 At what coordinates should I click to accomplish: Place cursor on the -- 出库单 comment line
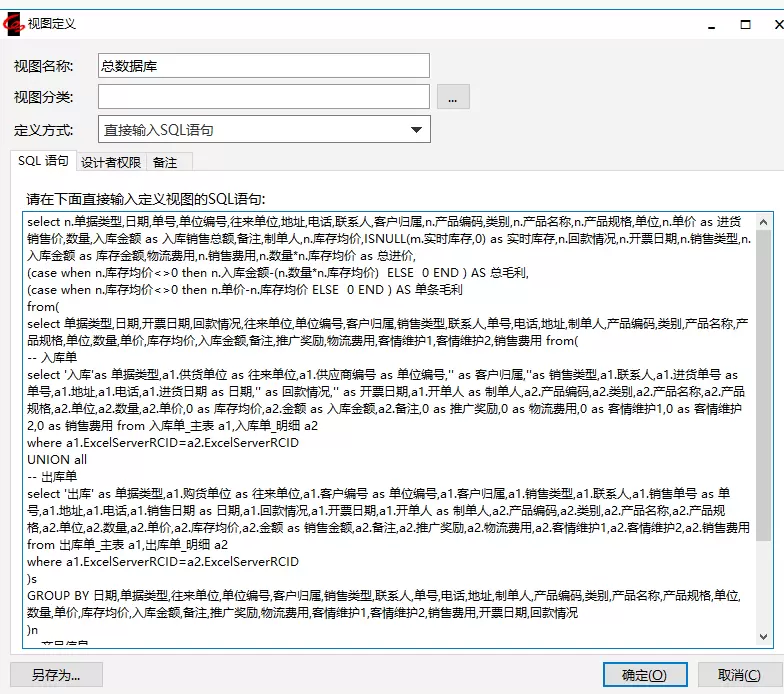(56, 477)
